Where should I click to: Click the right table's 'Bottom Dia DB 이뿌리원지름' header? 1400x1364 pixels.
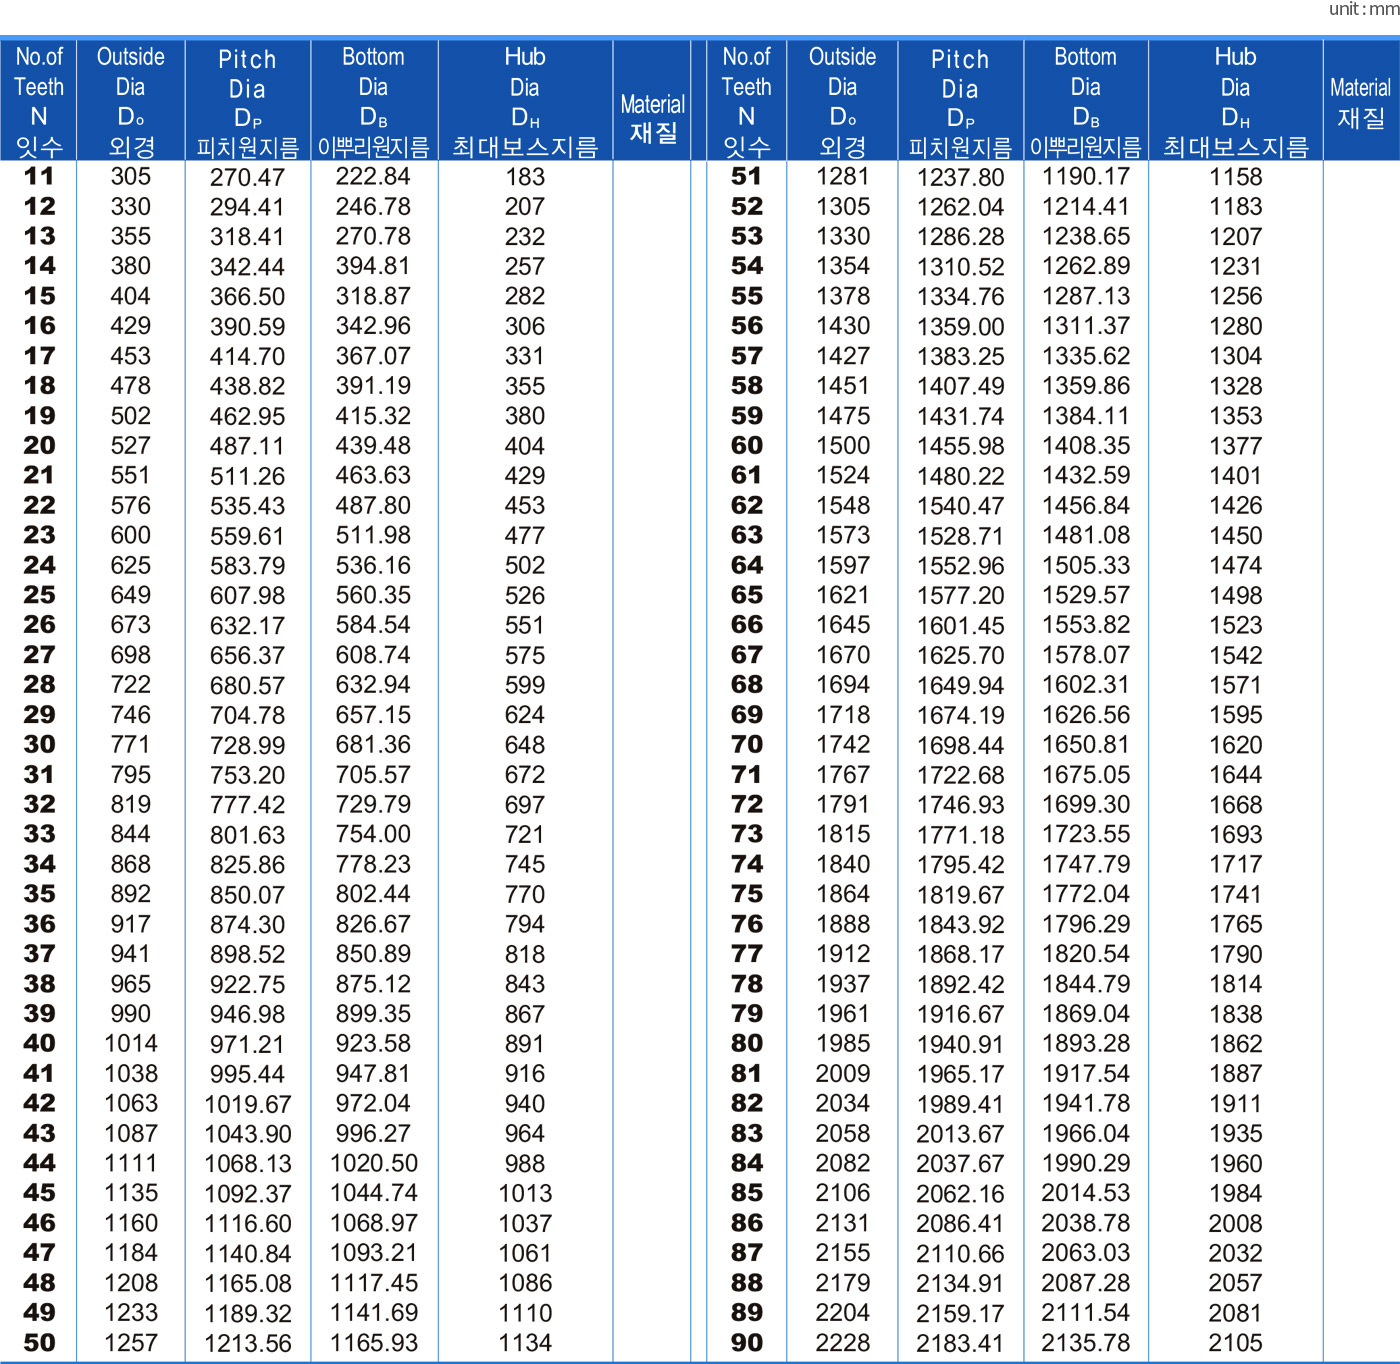[x=1086, y=101]
